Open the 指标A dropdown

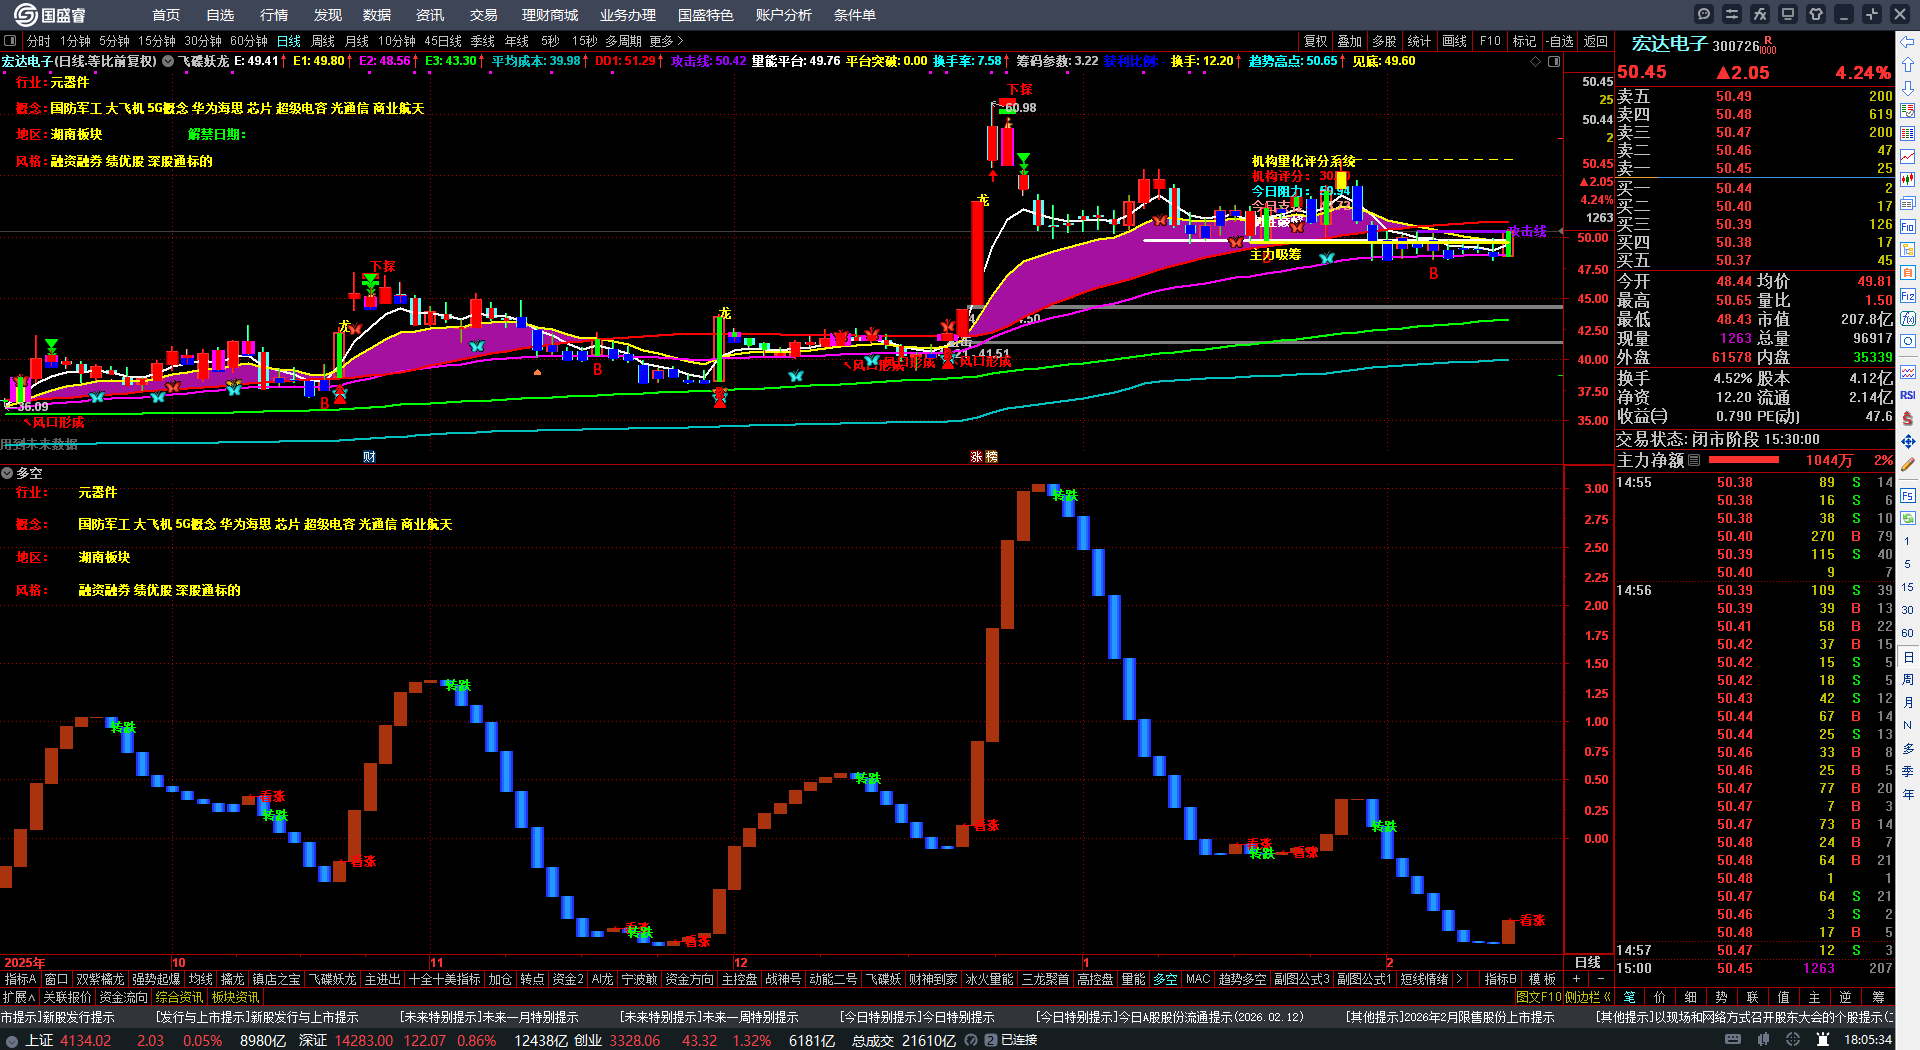coord(20,979)
